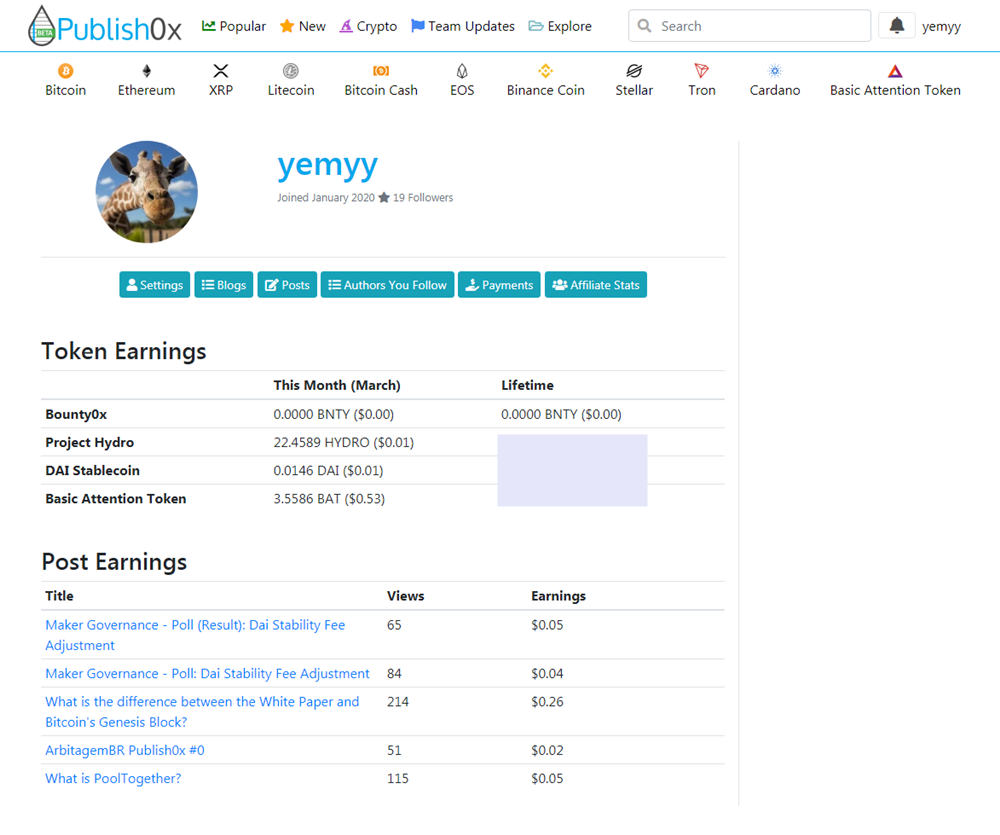Click the DAI Stablecoin row label
1000x835 pixels.
(92, 471)
